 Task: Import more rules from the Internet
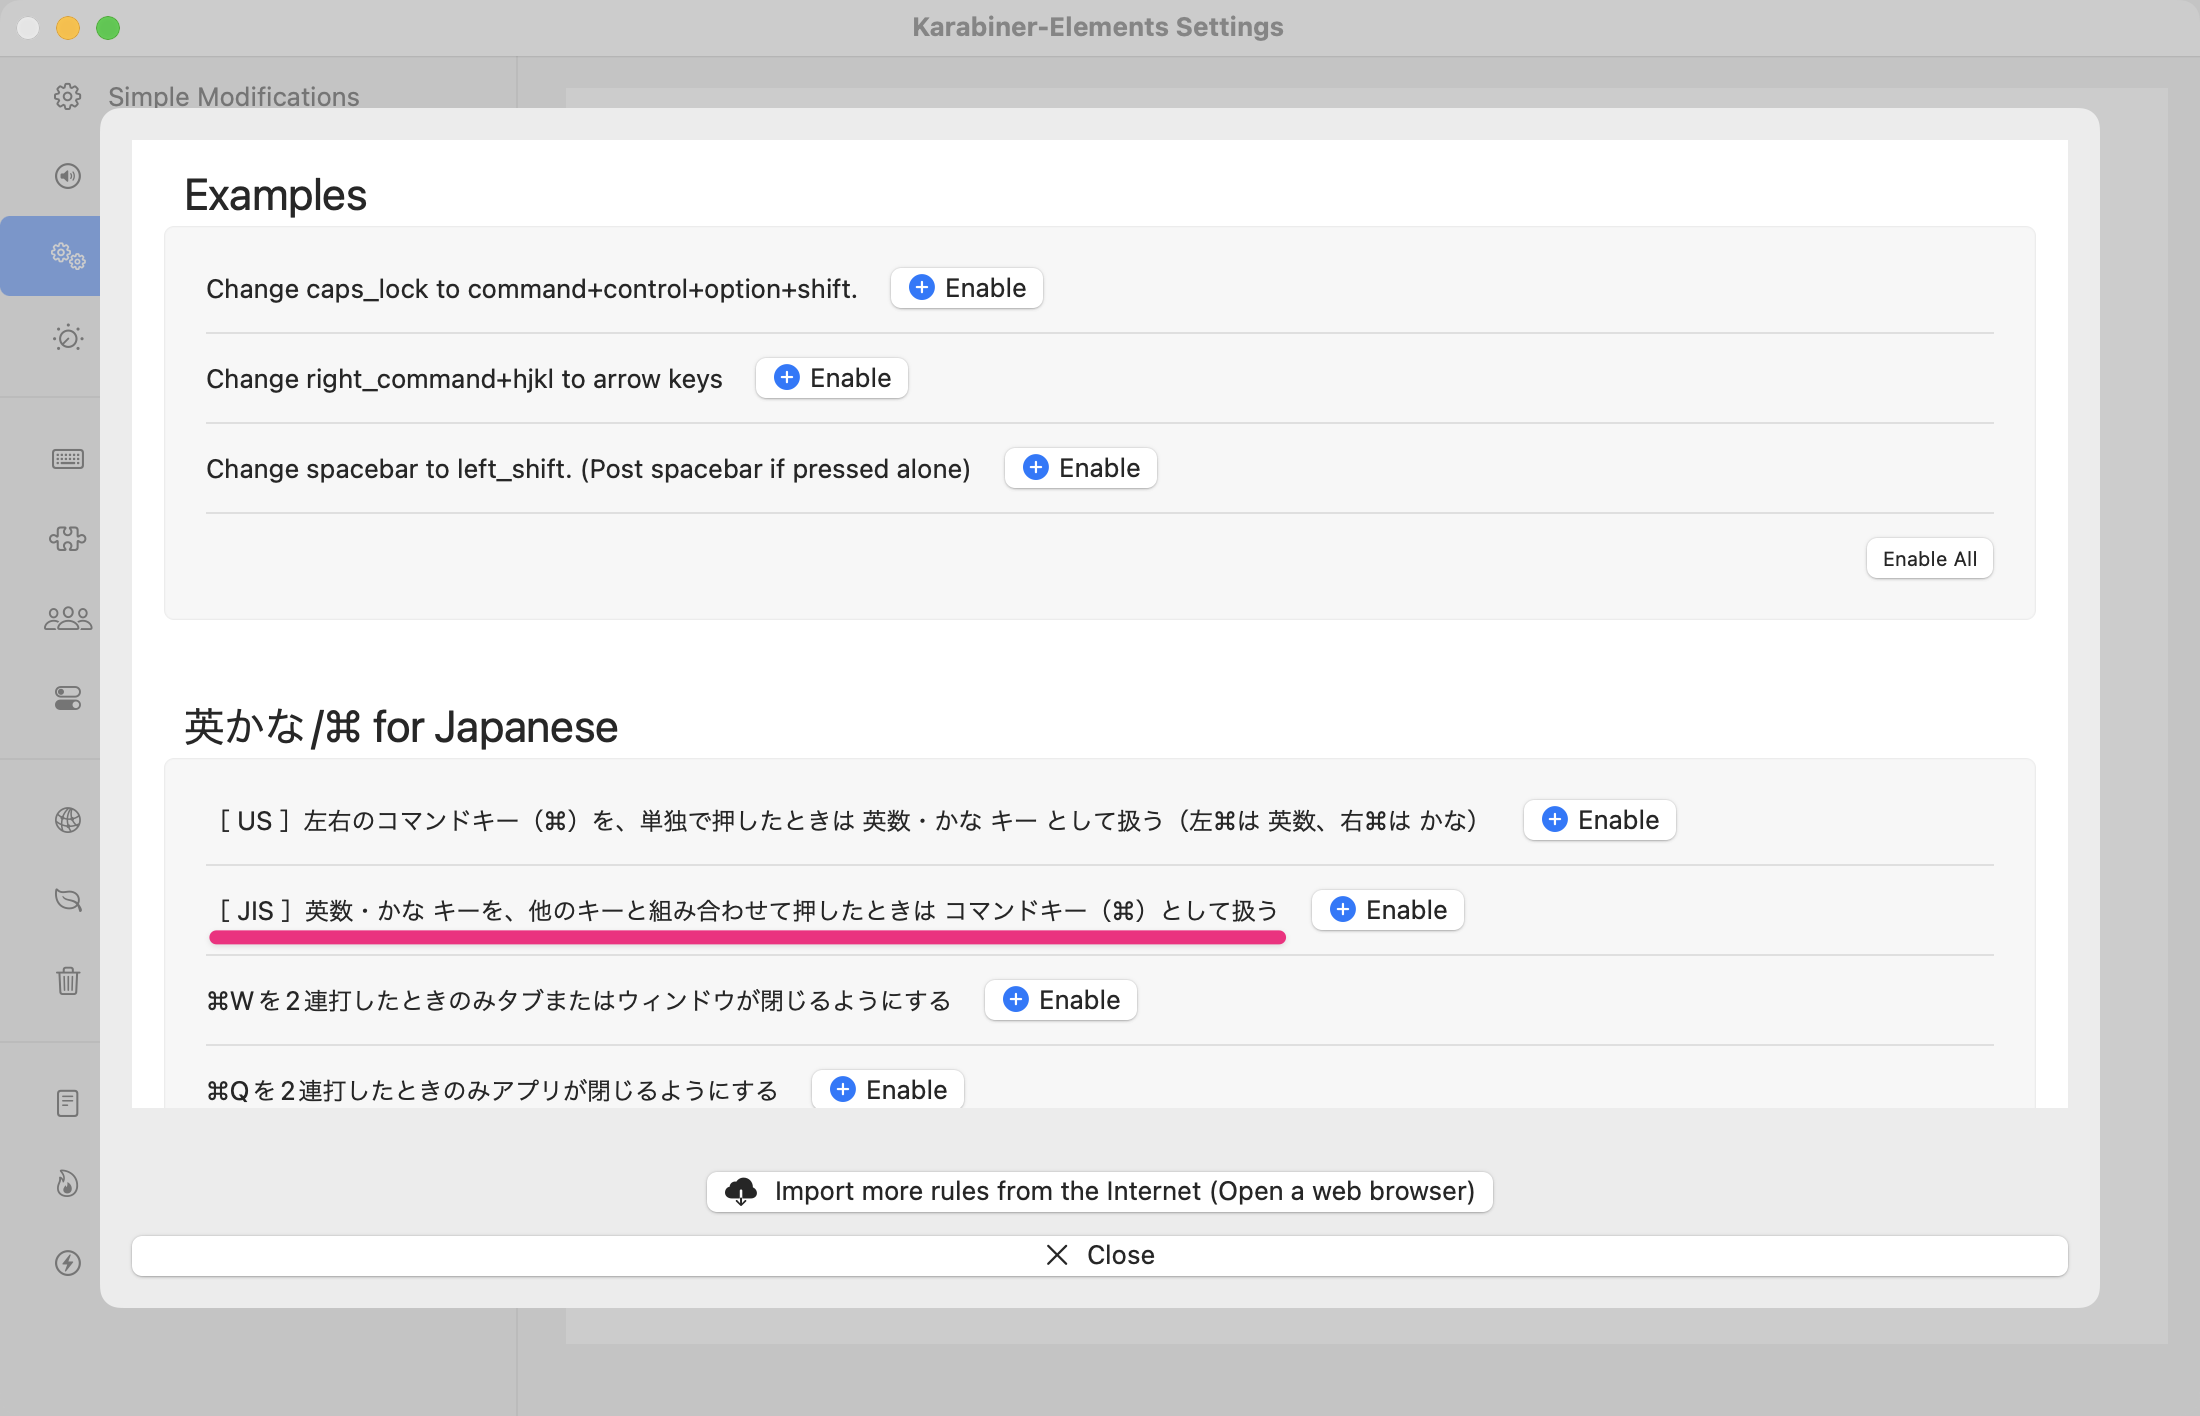coord(1099,1191)
